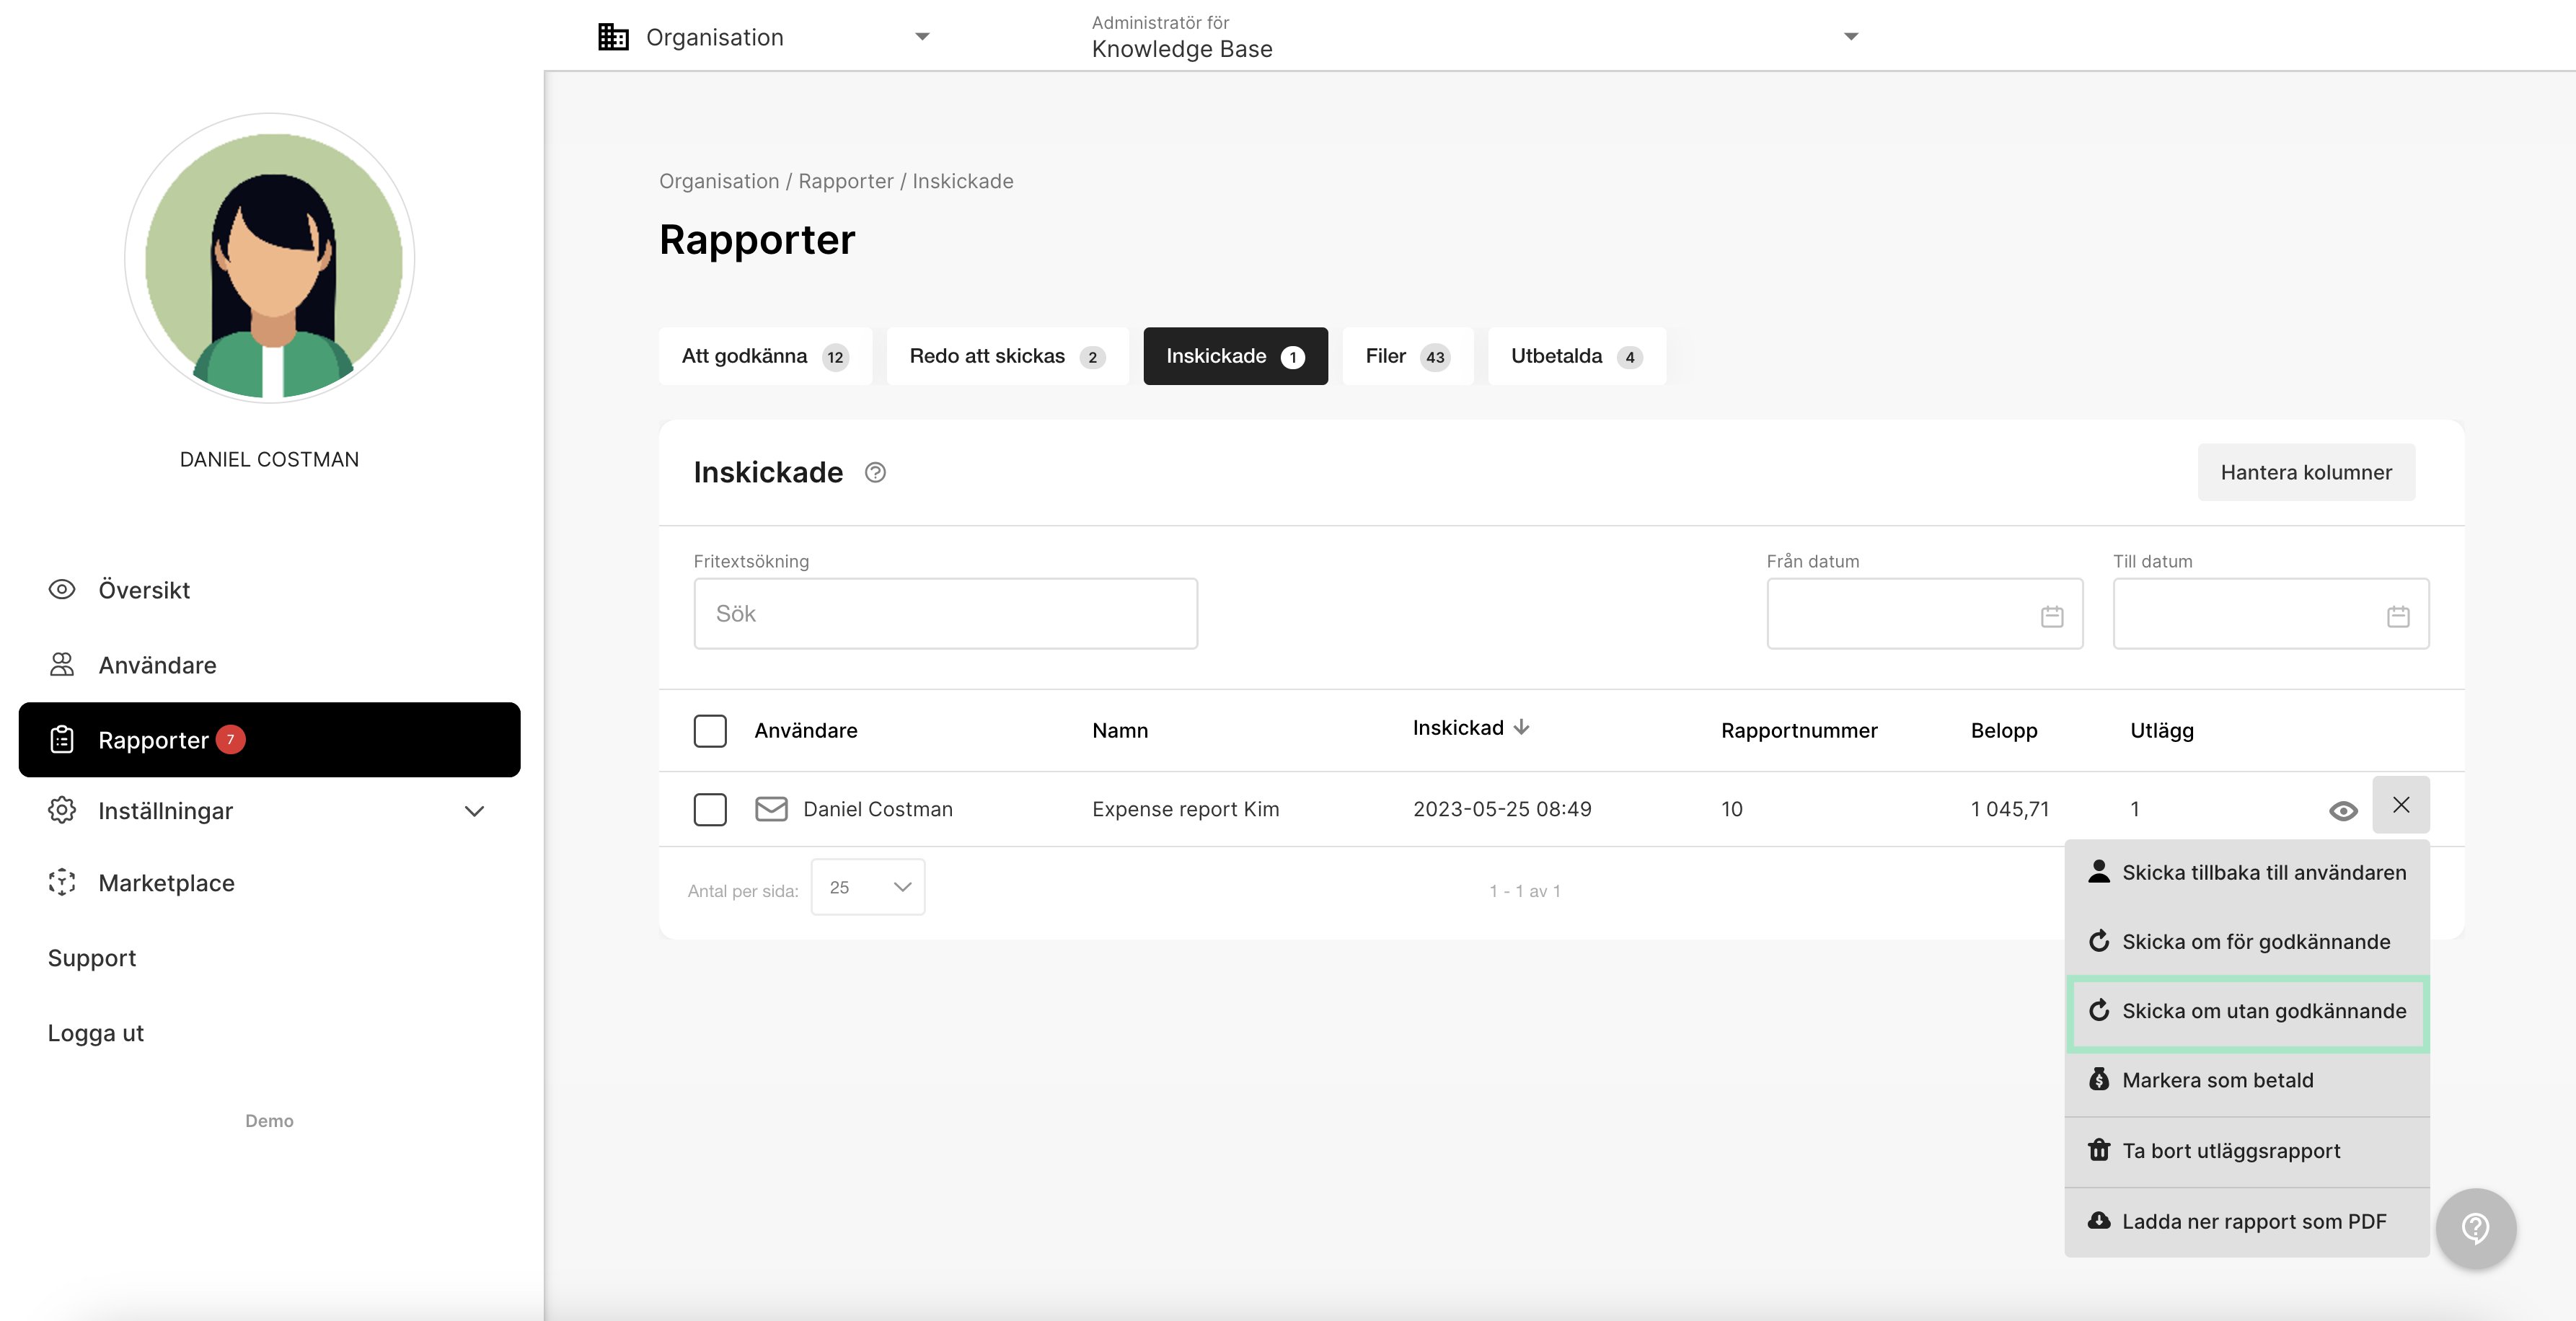
Task: Click the Rapportnummer column header
Action: point(1799,730)
